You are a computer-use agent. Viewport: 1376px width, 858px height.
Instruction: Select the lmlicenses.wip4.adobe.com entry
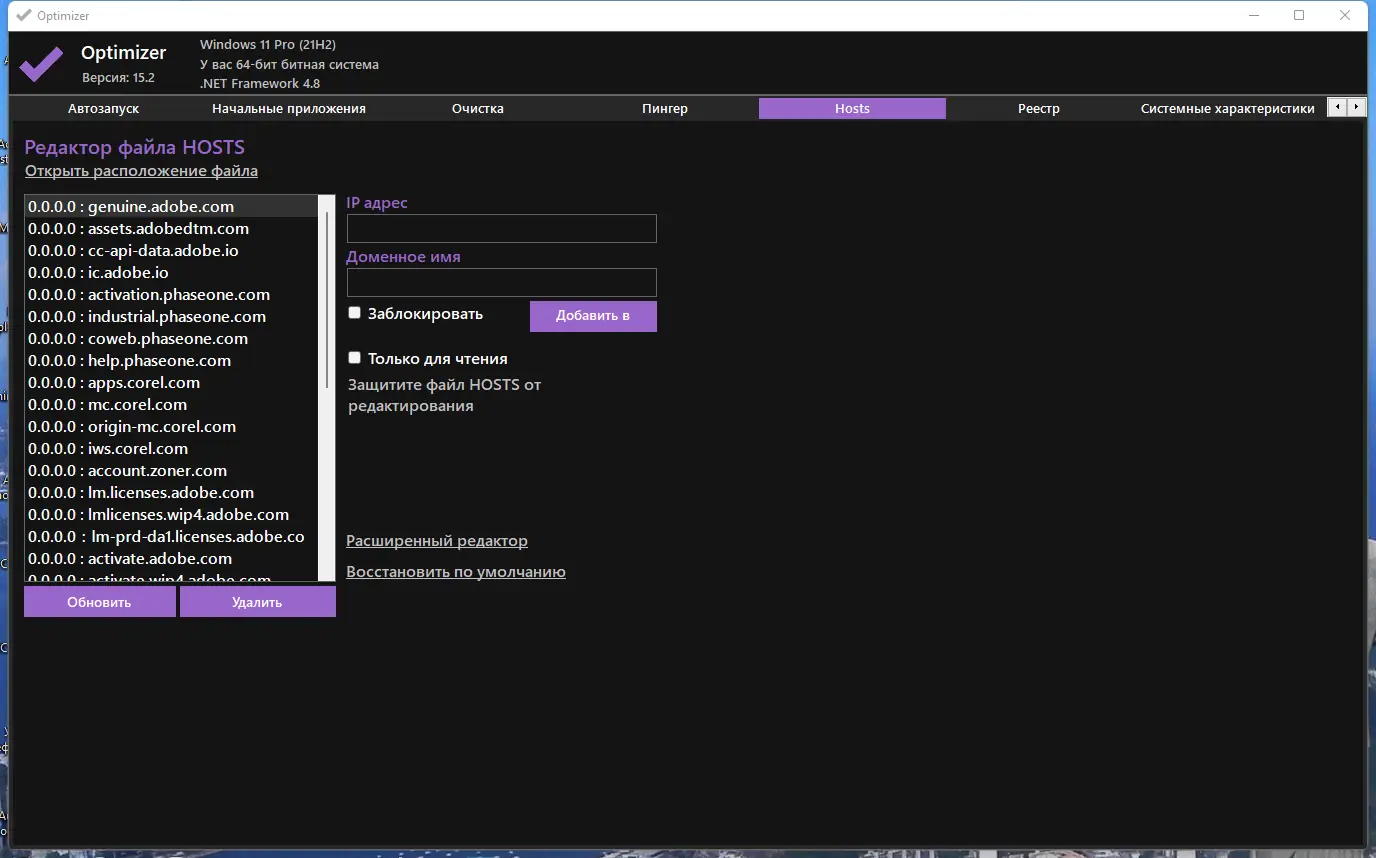171,514
